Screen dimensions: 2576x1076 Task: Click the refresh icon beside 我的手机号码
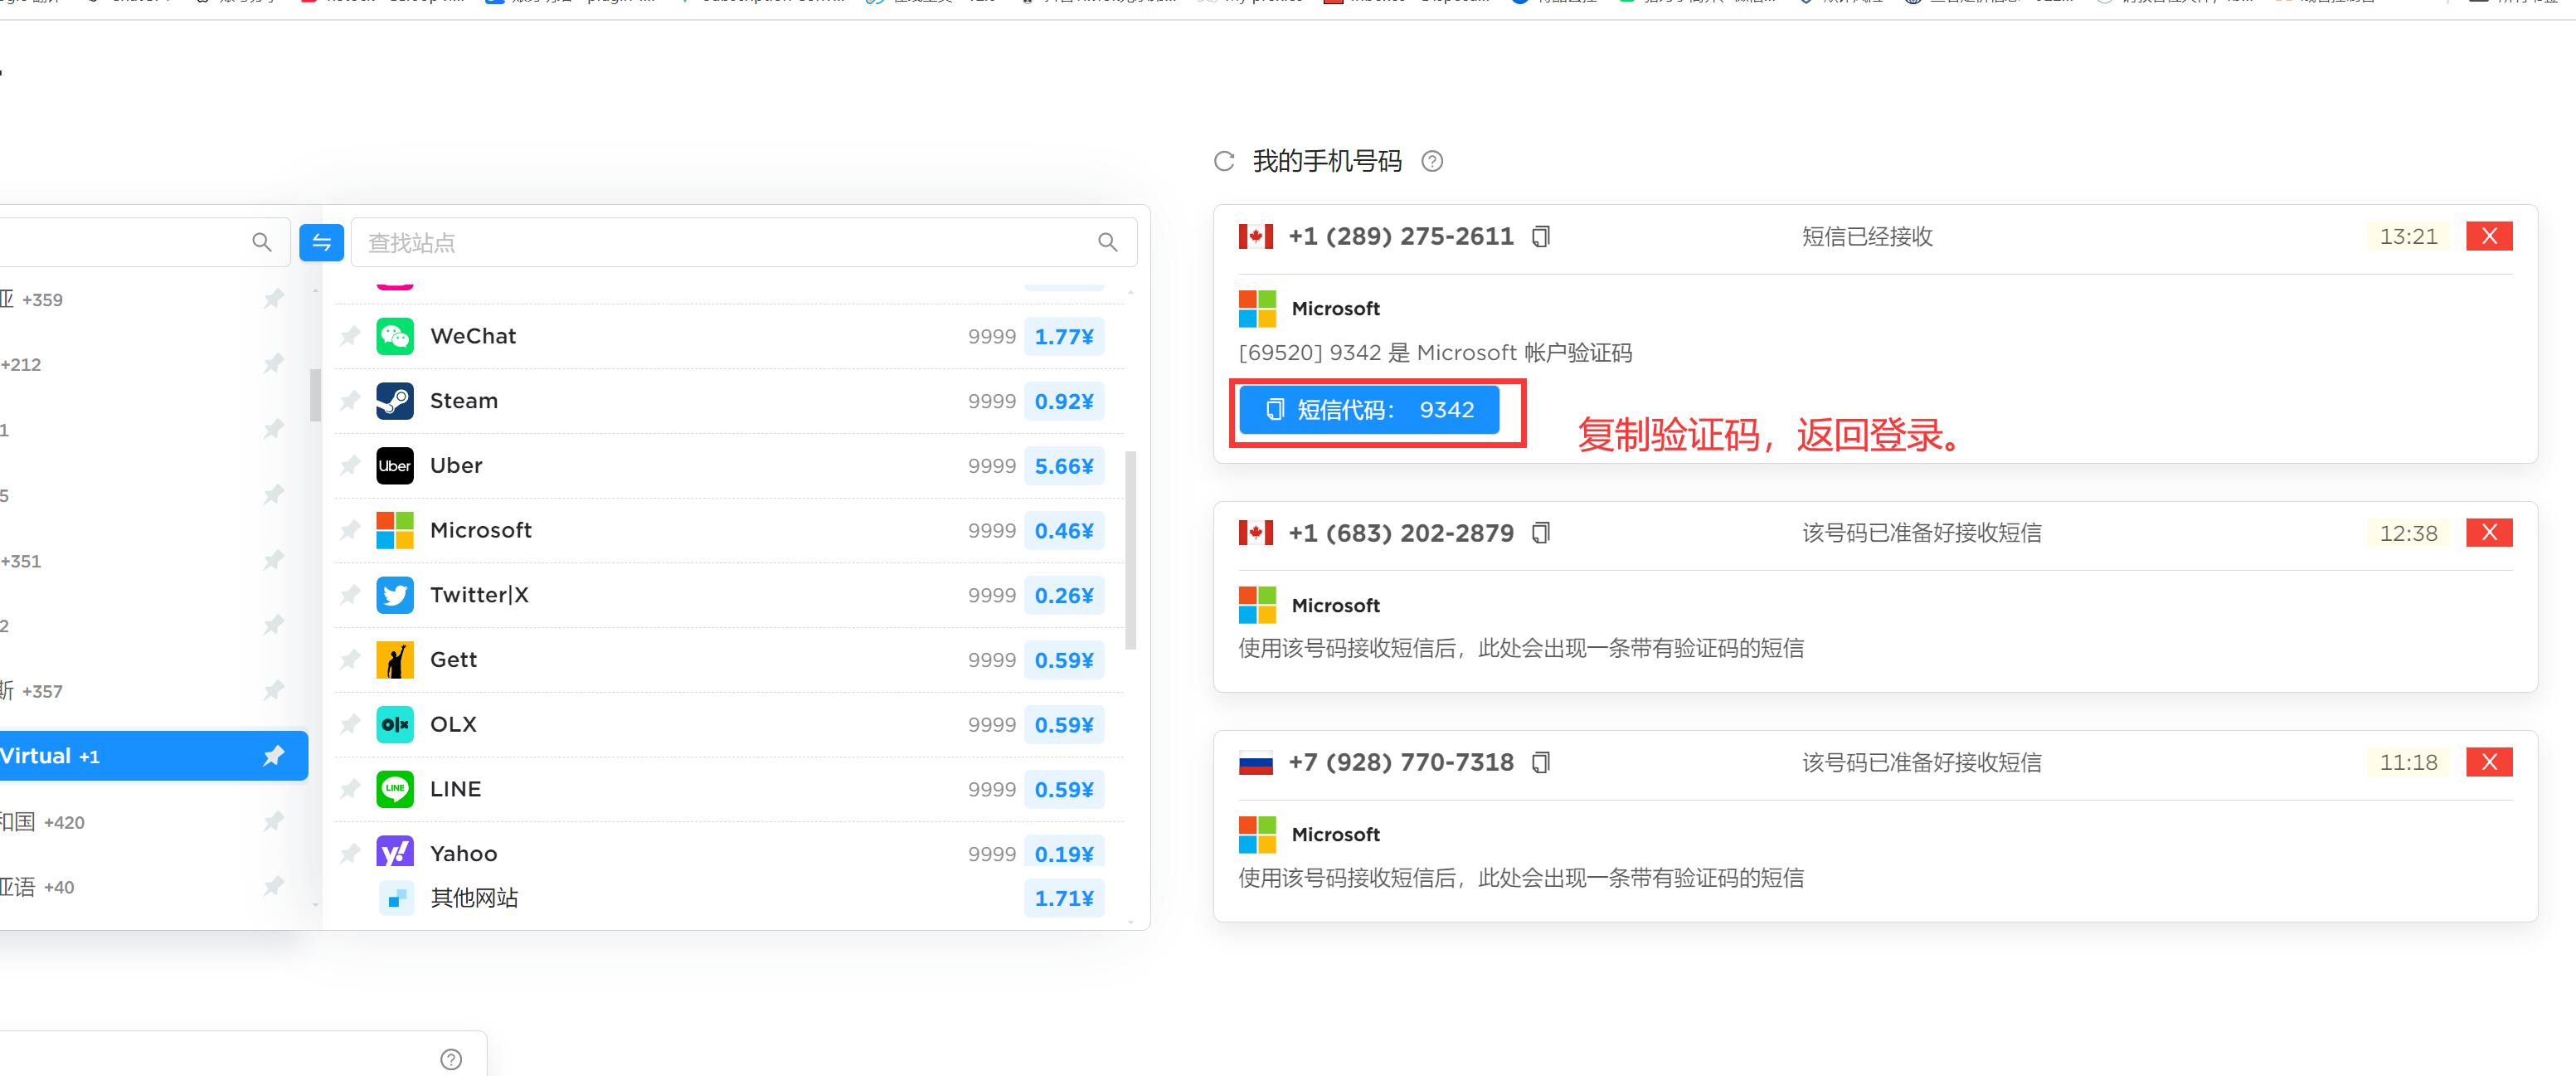coord(1224,161)
